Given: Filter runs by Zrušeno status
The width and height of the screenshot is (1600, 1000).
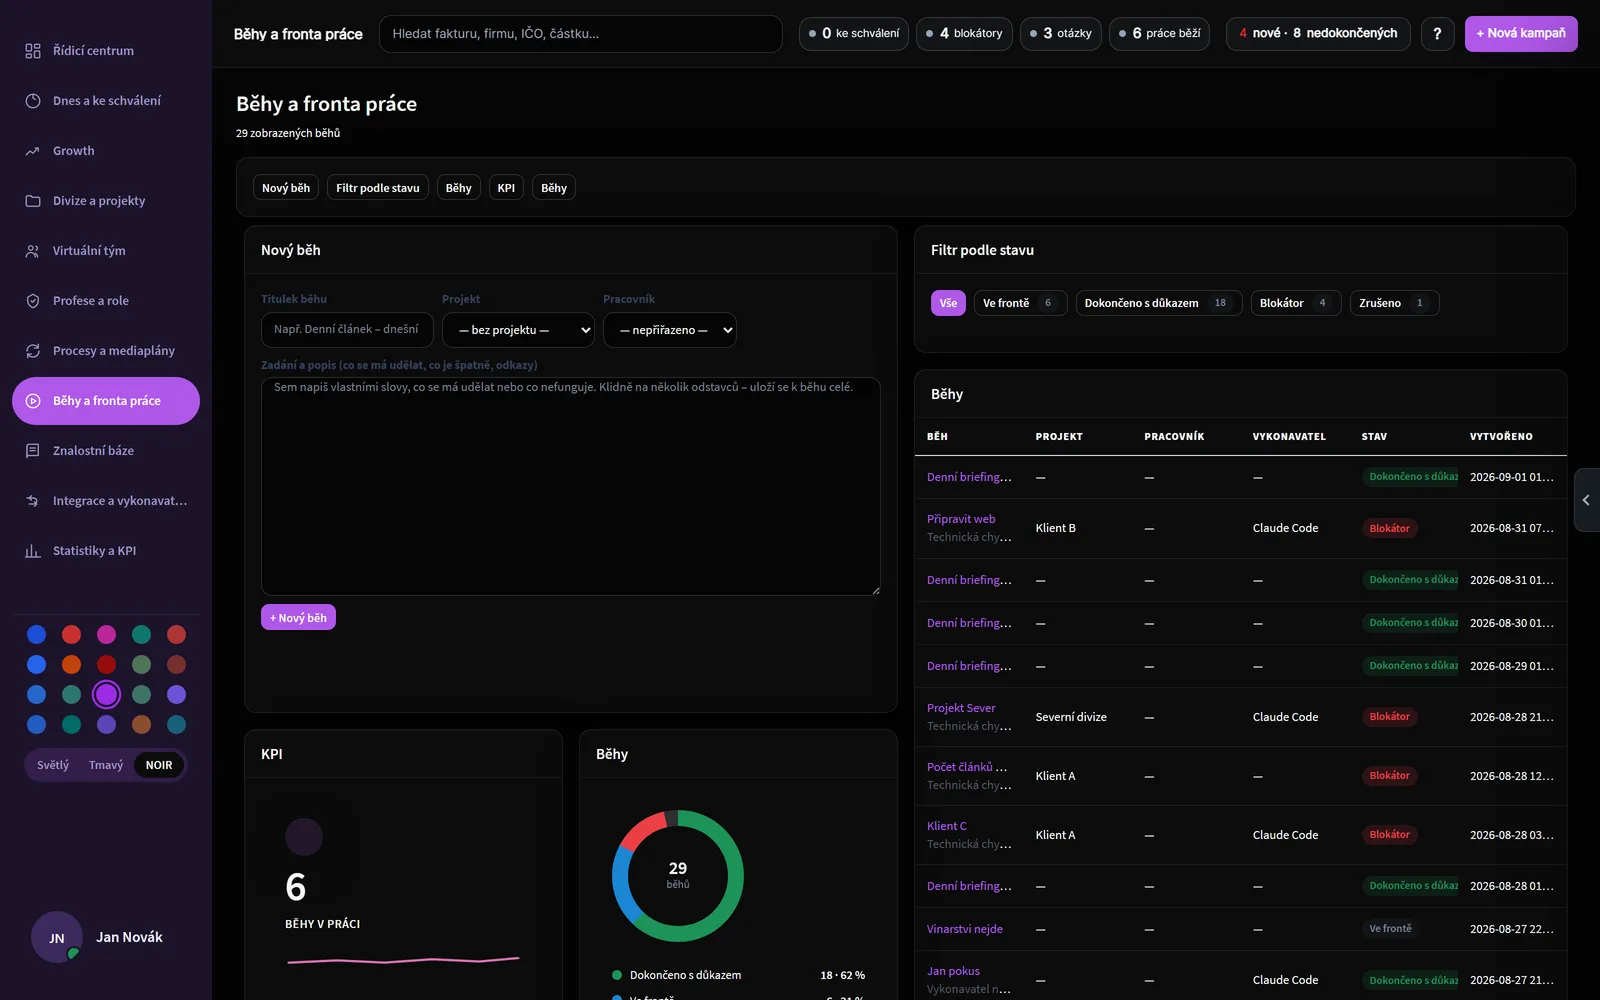Looking at the screenshot, I should click(1394, 303).
